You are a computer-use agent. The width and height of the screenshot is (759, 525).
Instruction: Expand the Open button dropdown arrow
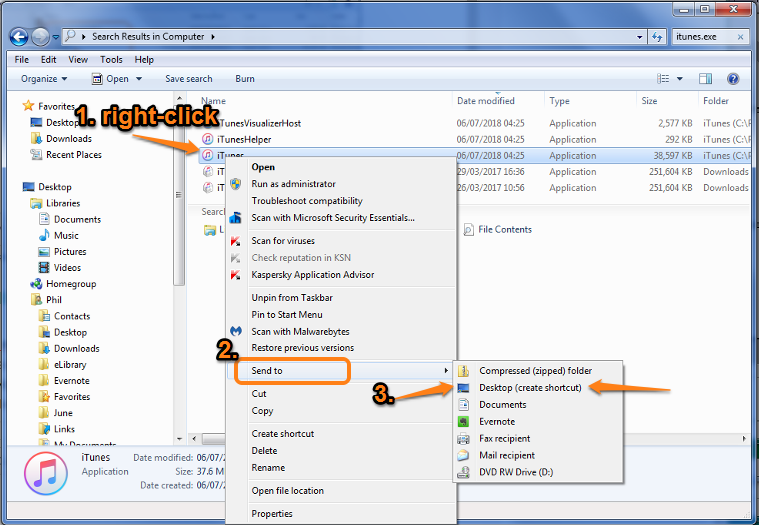coord(139,79)
